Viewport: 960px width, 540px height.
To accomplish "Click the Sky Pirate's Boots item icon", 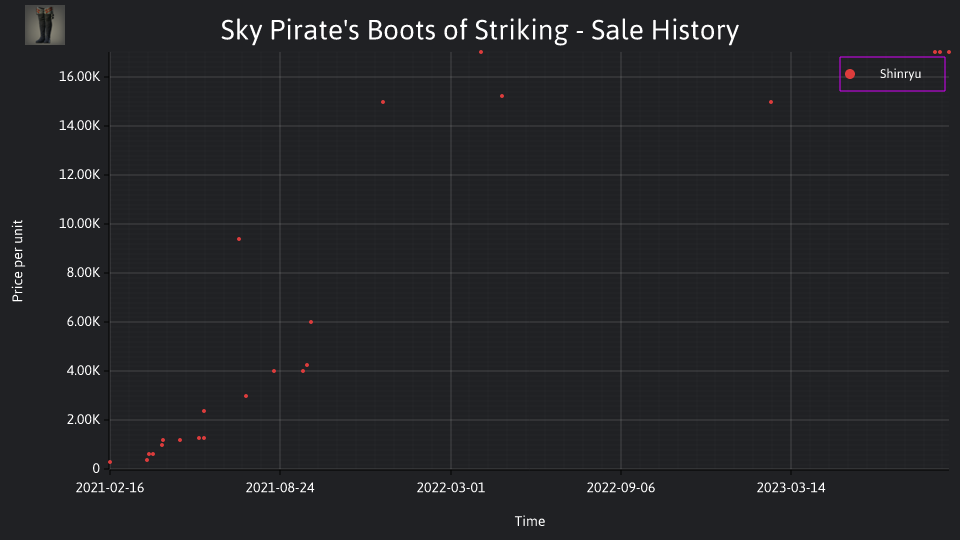I will (45, 25).
